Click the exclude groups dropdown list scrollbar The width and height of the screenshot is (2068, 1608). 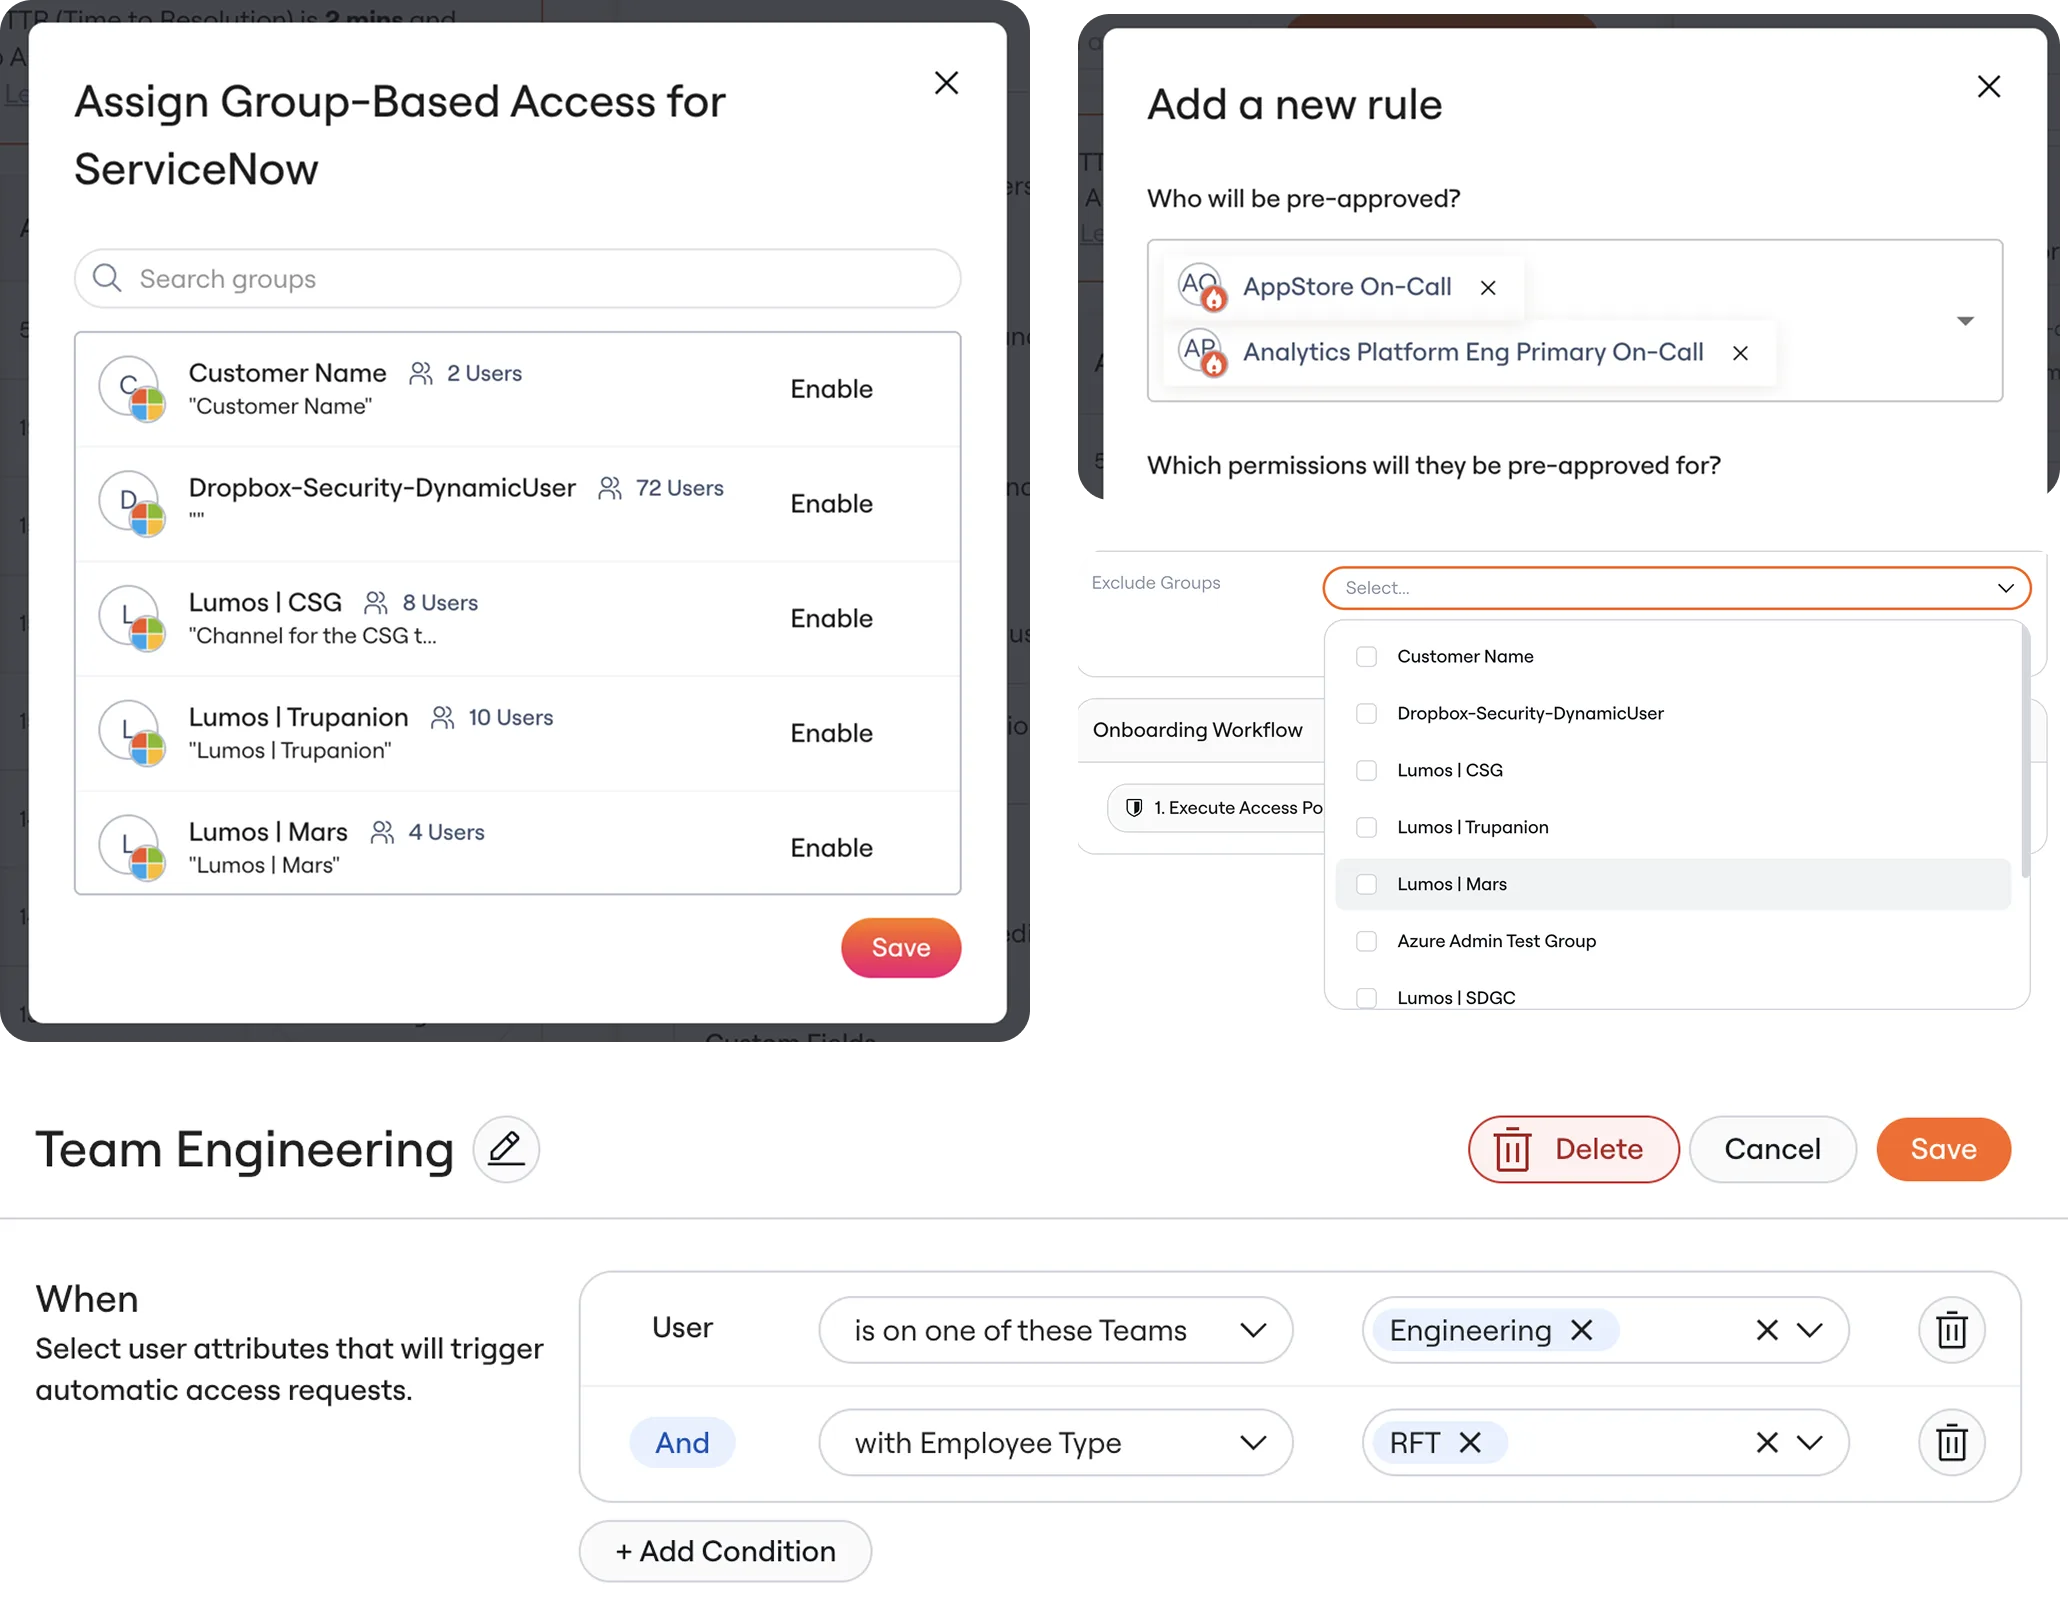coord(2025,752)
